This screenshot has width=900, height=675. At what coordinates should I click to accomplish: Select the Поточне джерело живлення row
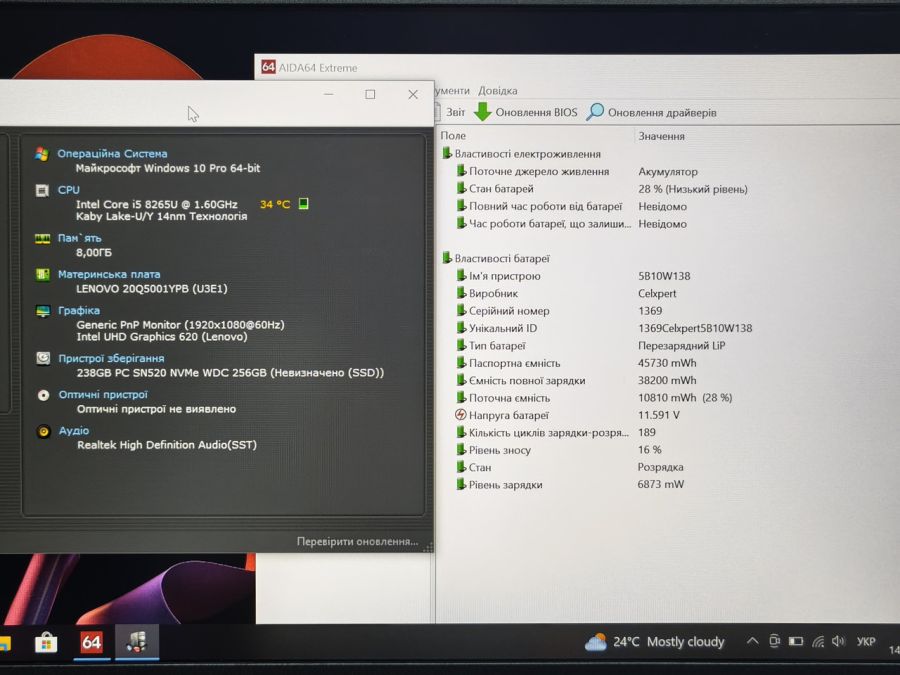(x=577, y=171)
